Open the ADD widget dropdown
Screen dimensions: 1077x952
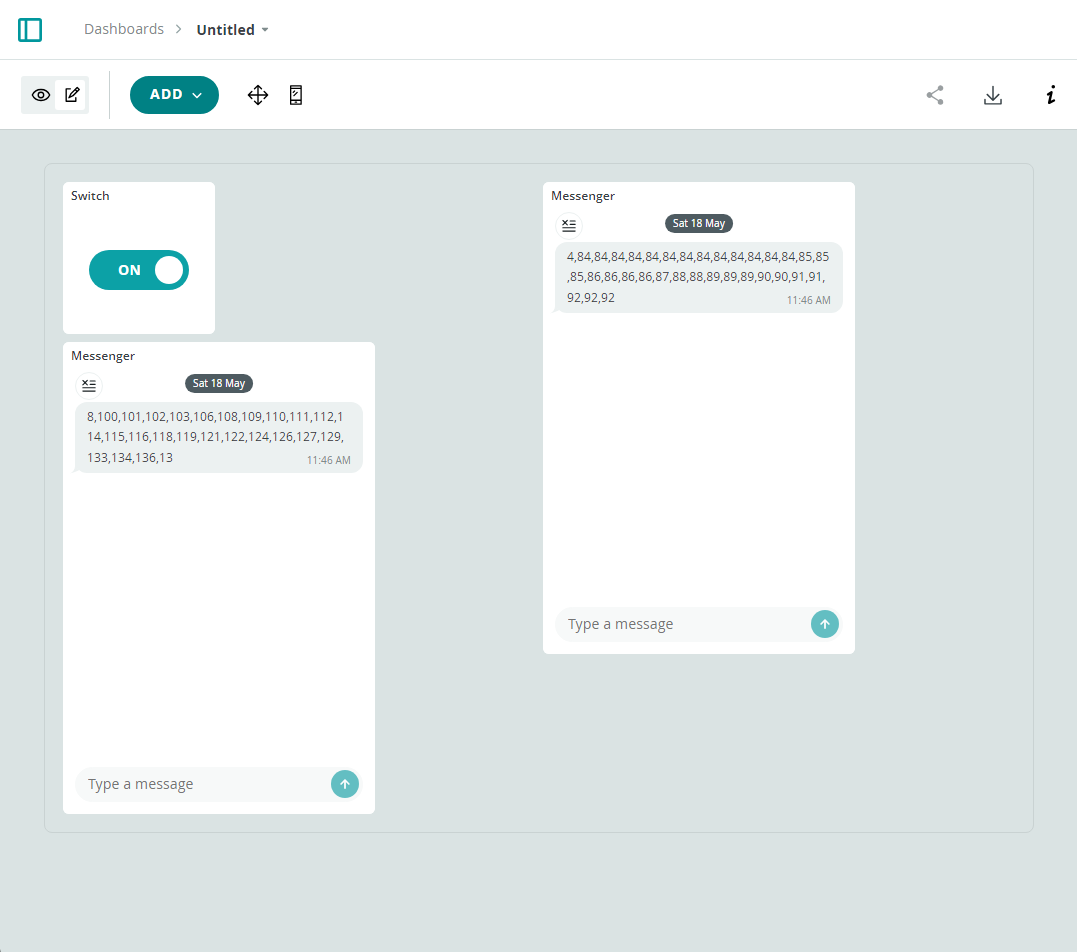[x=174, y=95]
